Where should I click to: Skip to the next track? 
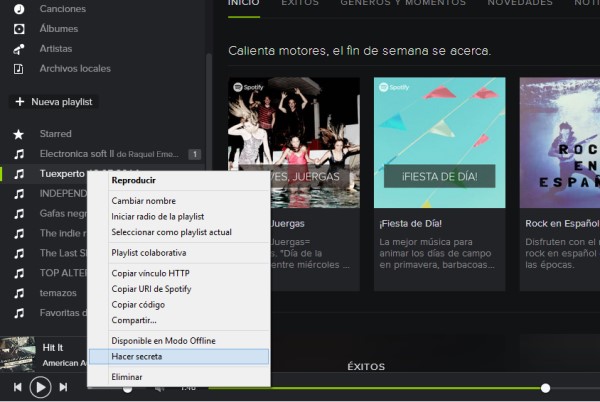63,387
